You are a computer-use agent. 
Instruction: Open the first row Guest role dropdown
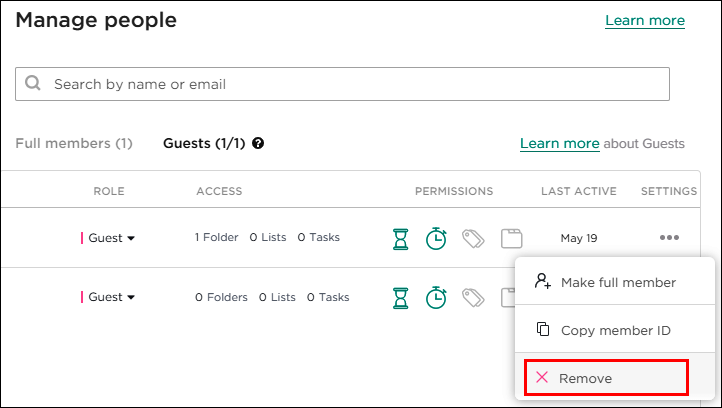tap(111, 238)
